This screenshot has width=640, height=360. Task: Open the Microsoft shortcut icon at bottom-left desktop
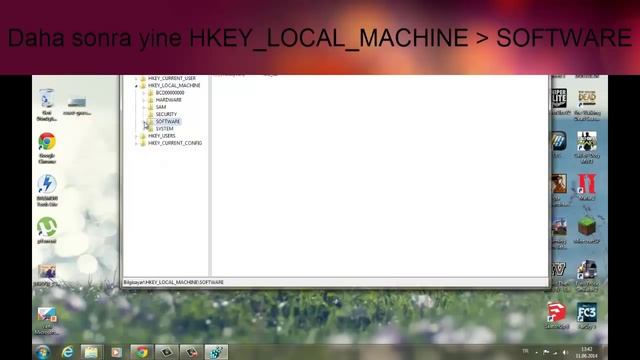pyautogui.click(x=47, y=320)
